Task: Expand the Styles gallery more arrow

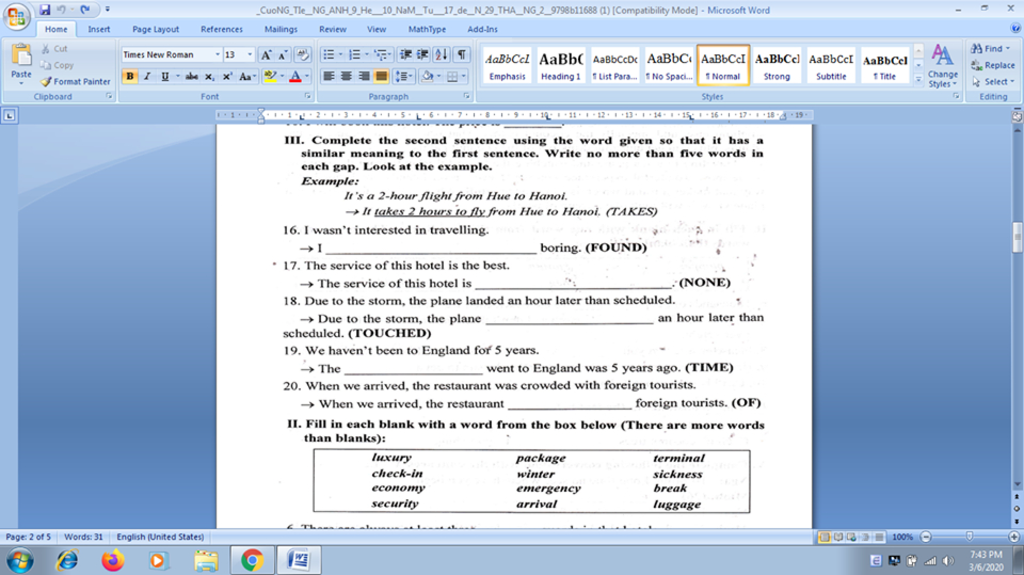Action: (918, 81)
